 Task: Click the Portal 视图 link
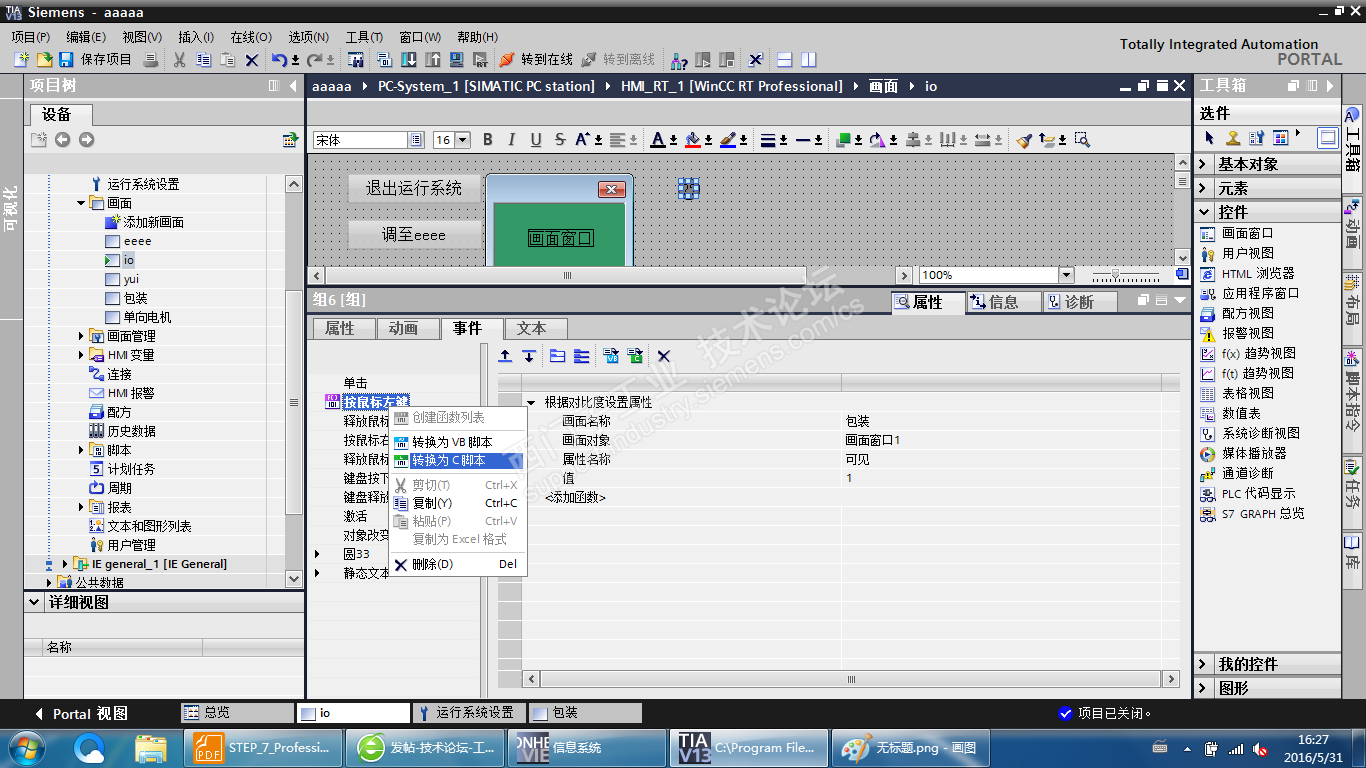[82, 714]
